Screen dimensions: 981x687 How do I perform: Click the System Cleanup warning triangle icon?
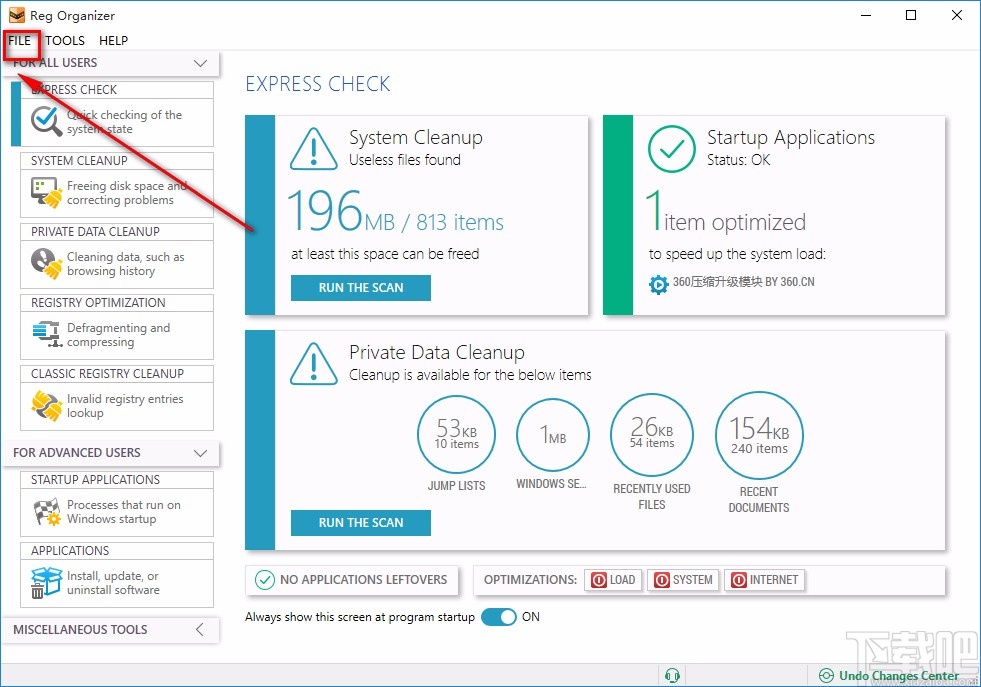pos(314,149)
